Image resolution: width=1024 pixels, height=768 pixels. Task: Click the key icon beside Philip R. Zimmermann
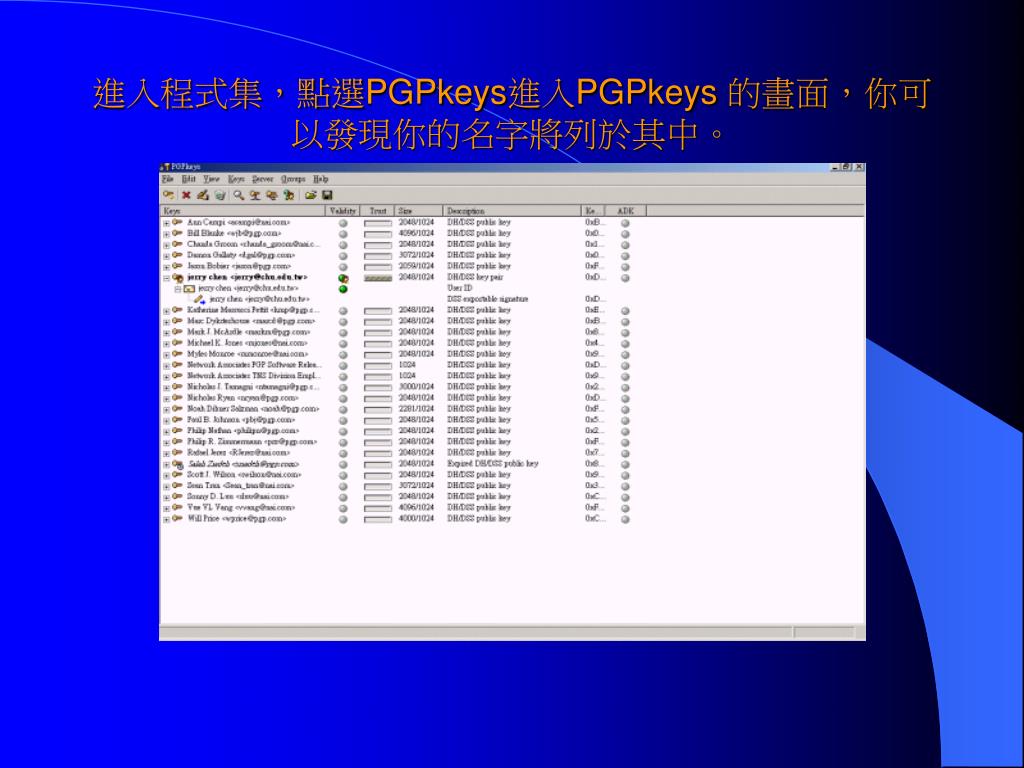coord(178,442)
